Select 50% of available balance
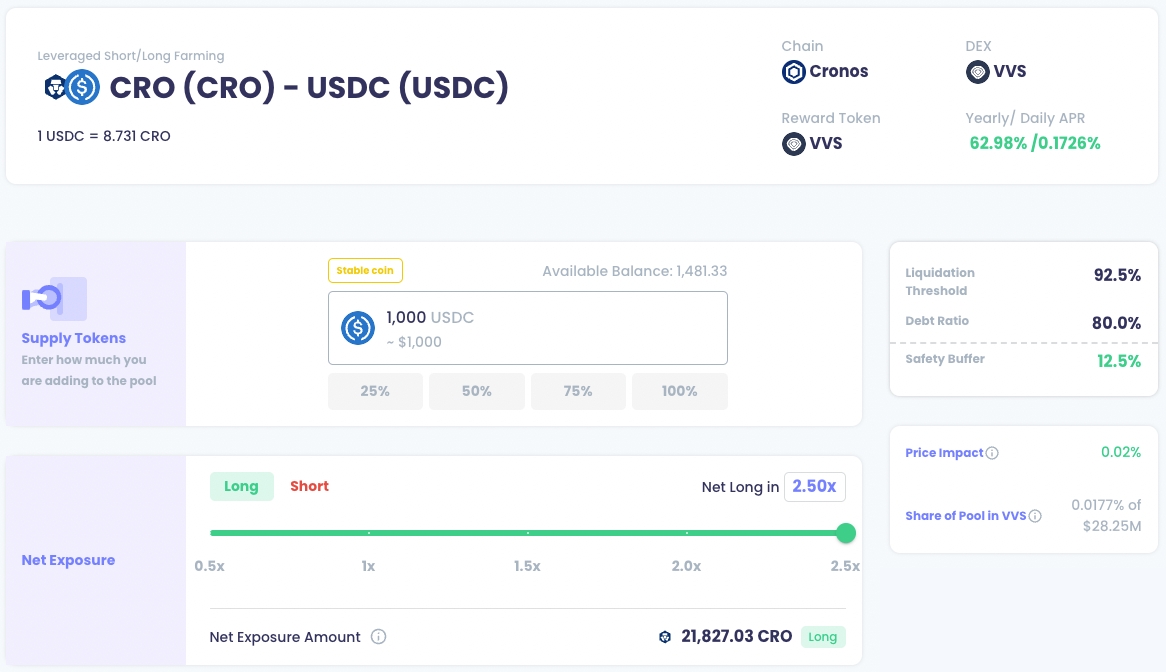Viewport: 1166px width, 672px height. pyautogui.click(x=477, y=391)
